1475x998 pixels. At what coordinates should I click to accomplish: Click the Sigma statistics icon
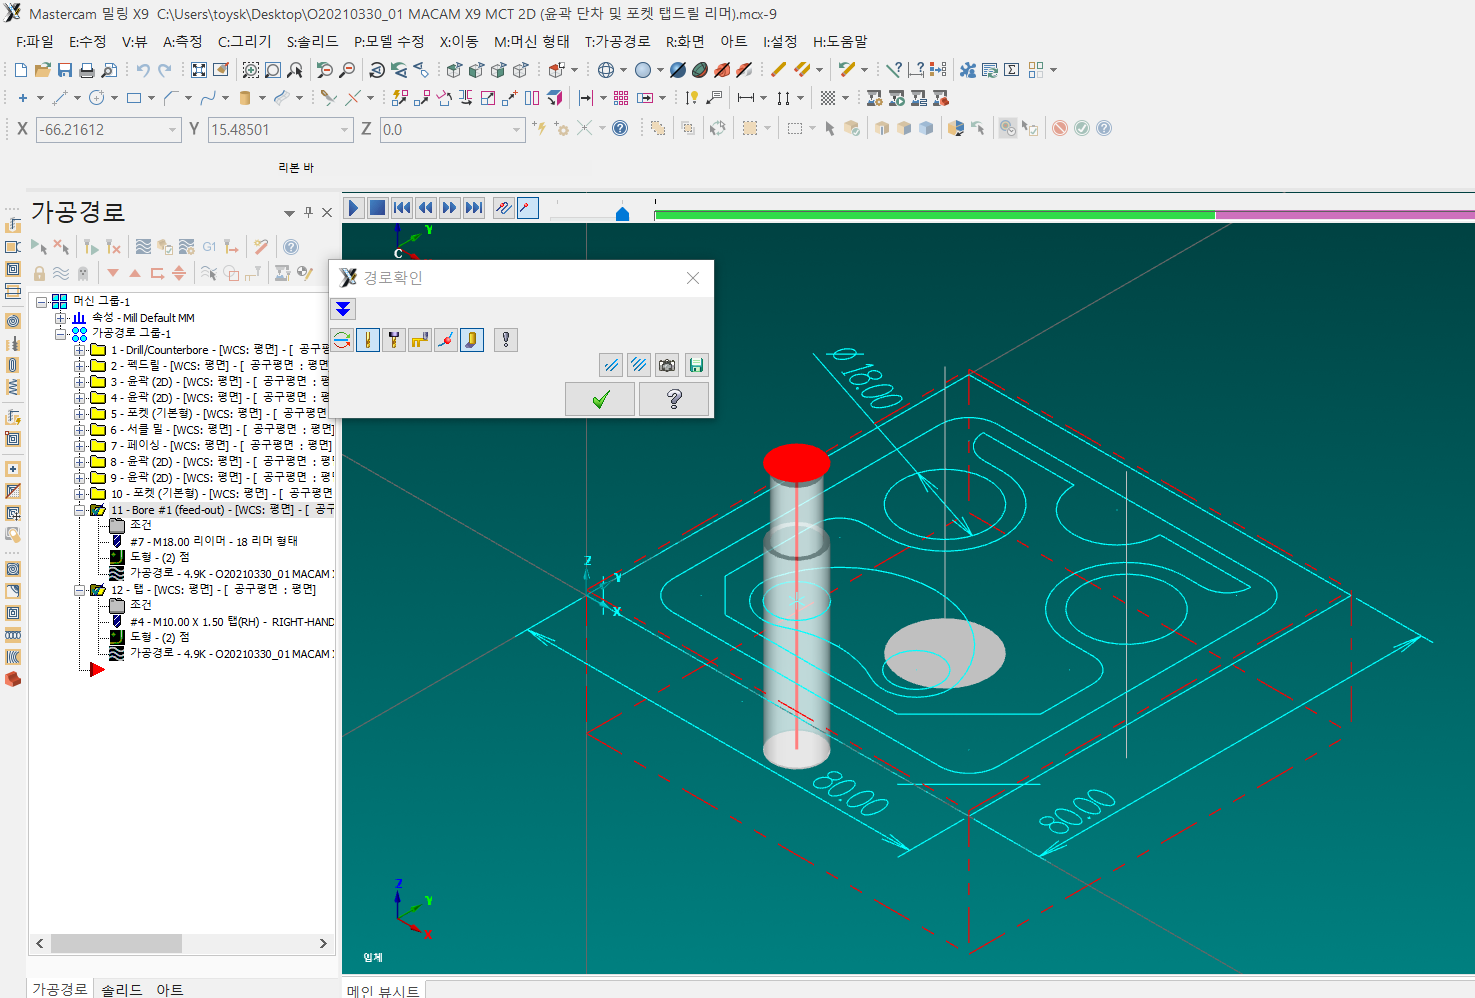point(1012,70)
